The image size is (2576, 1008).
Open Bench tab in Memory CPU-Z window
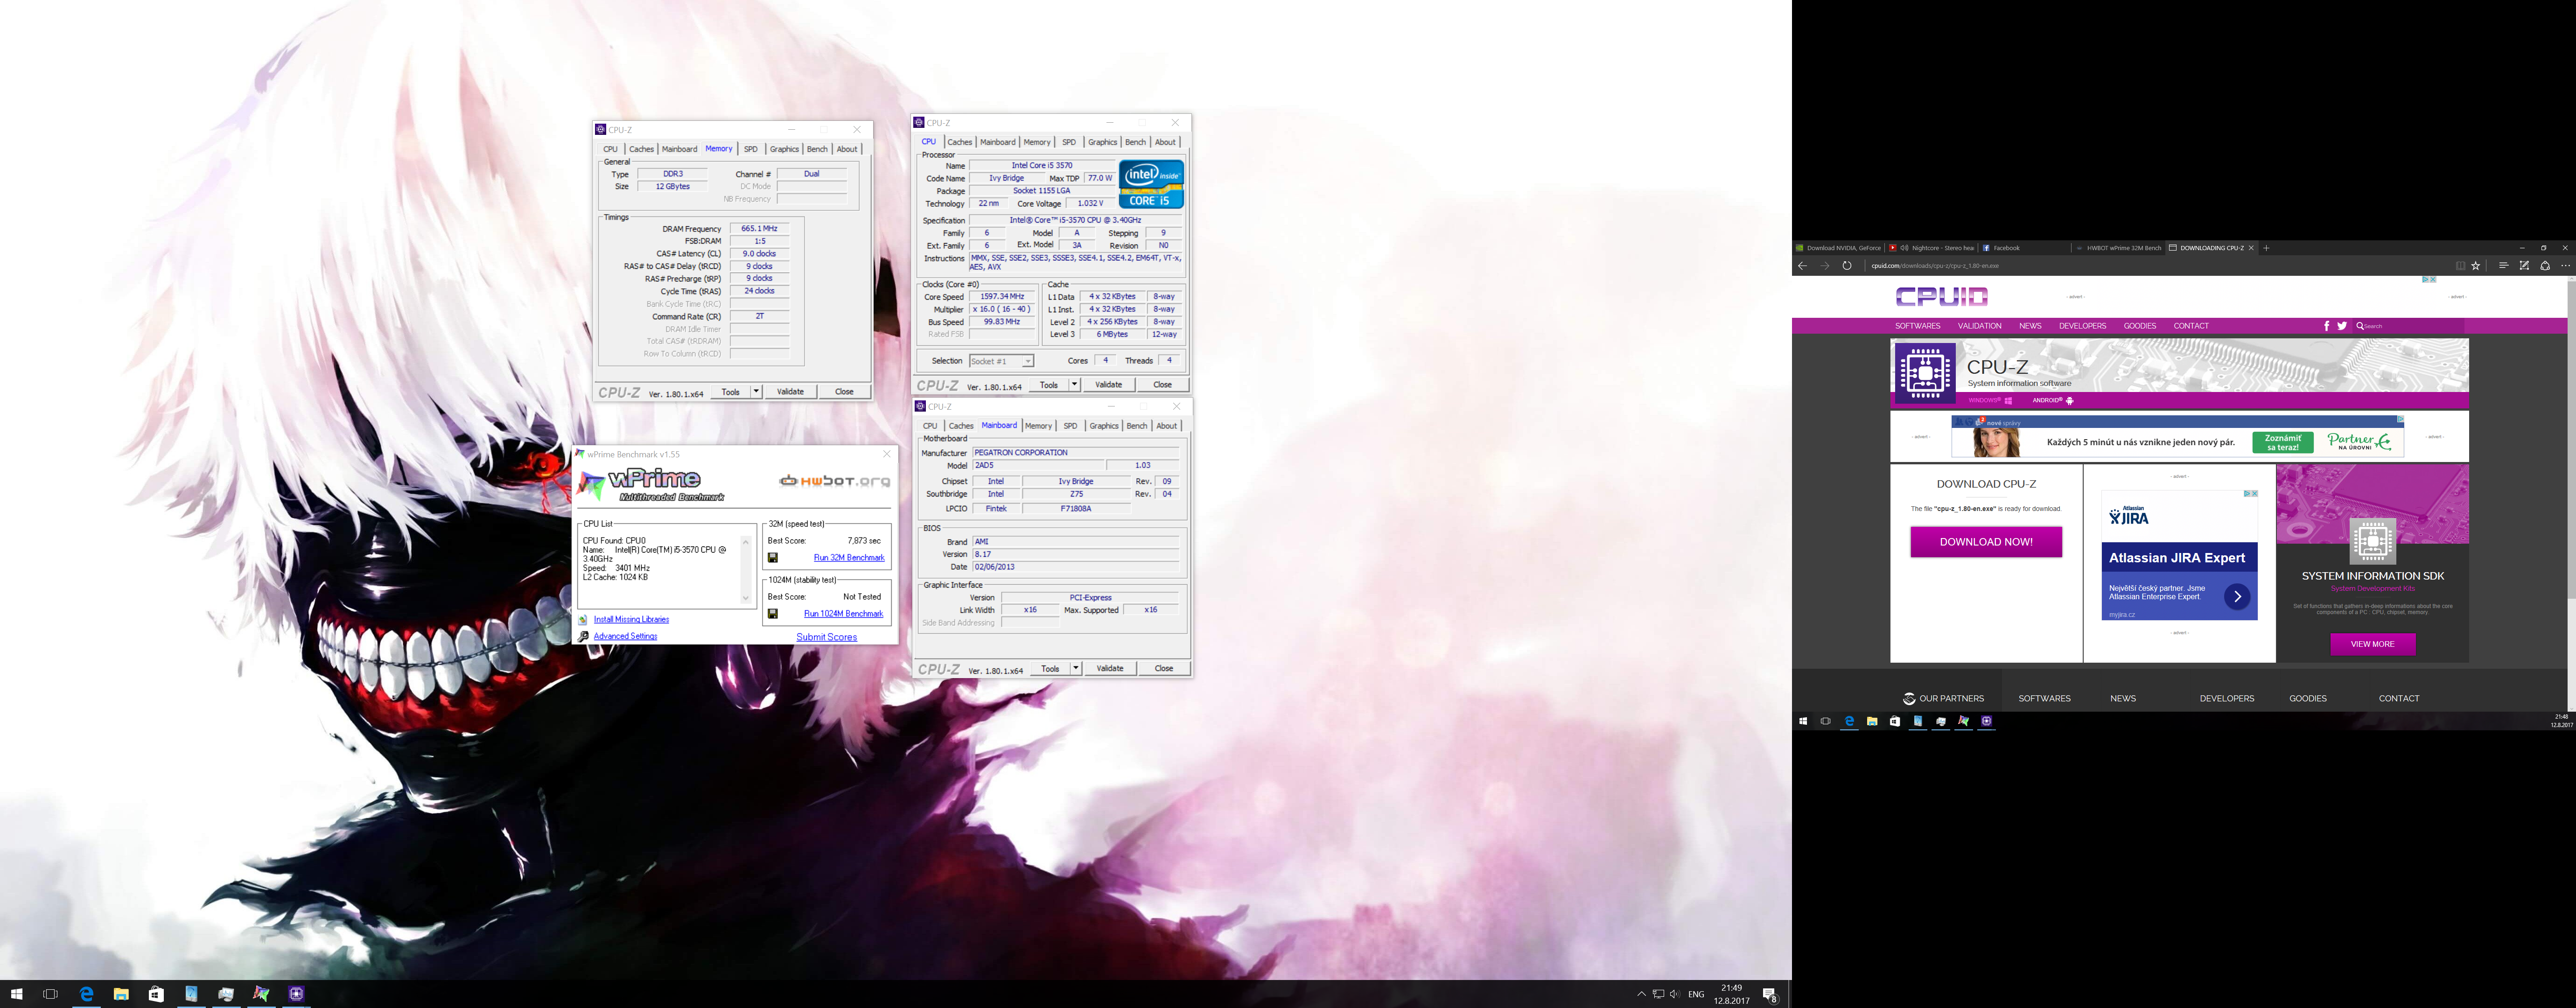coord(817,149)
